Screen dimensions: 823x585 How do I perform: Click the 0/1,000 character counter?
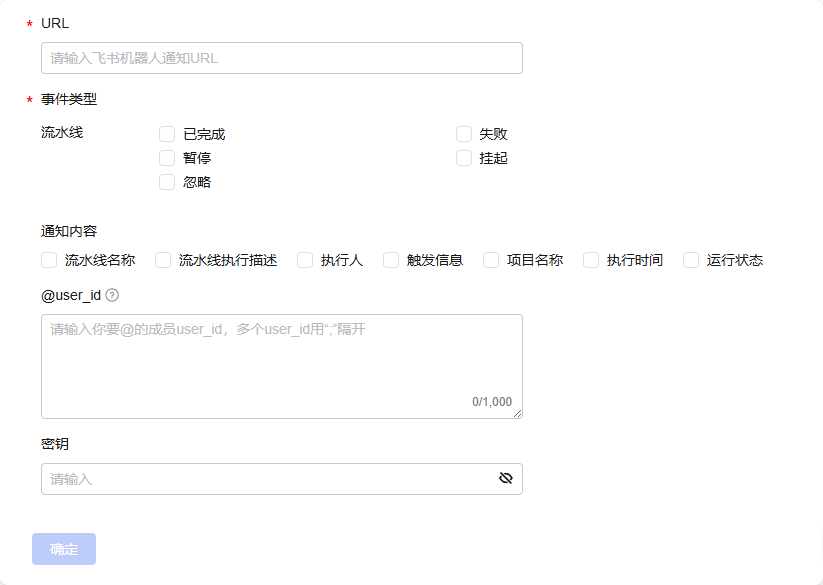coord(492,402)
